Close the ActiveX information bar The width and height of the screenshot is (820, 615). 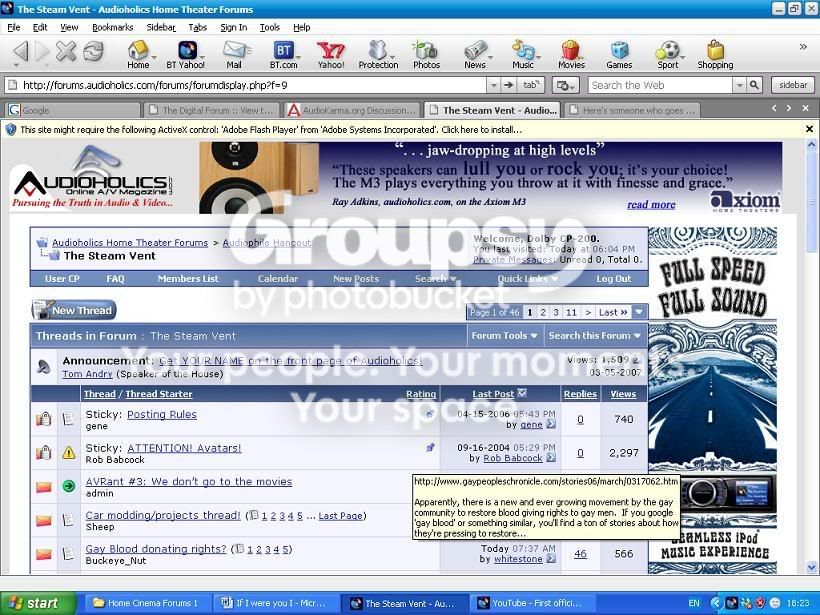pyautogui.click(x=809, y=129)
